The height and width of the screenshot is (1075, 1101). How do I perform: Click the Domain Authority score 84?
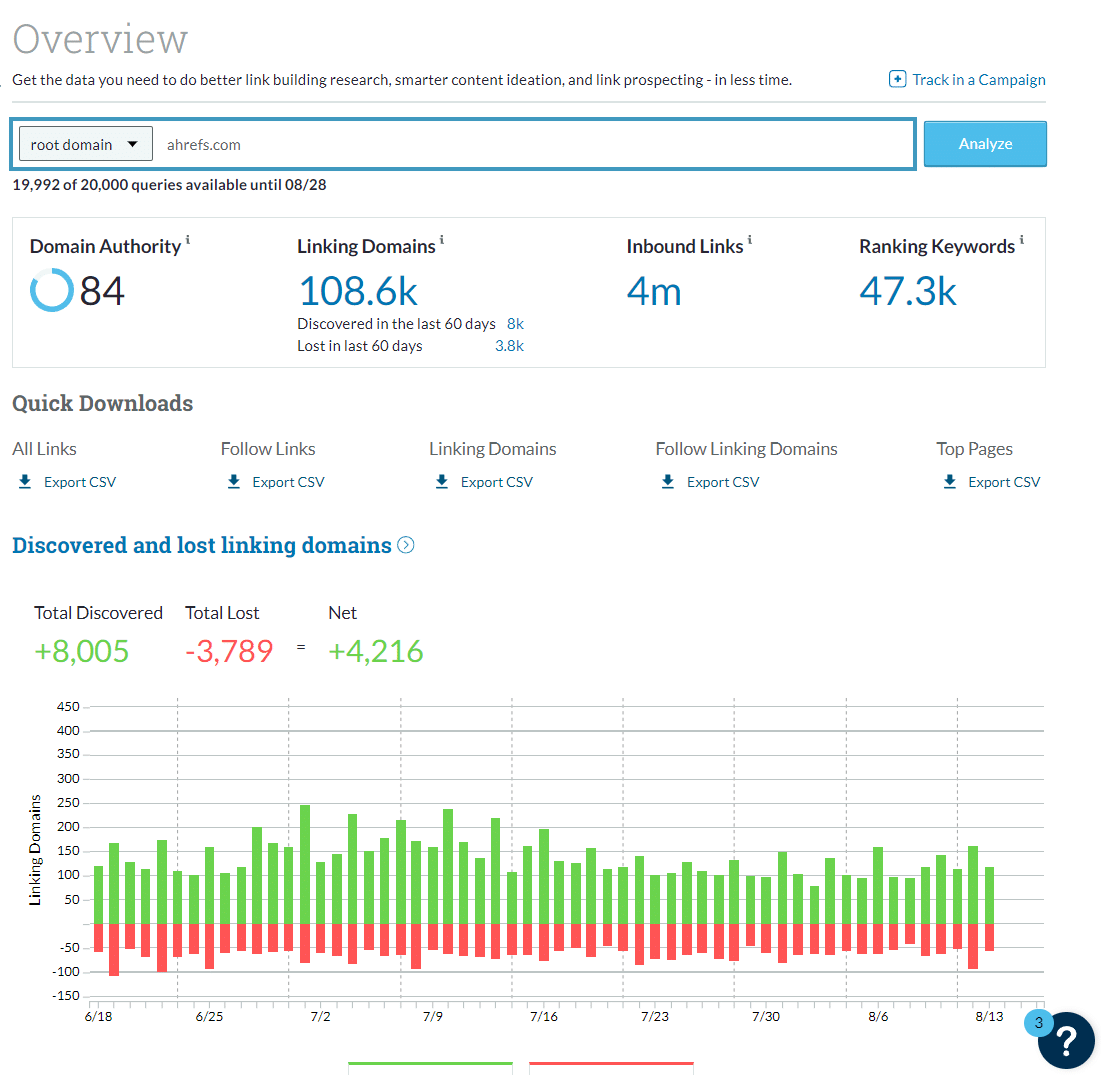(x=102, y=291)
